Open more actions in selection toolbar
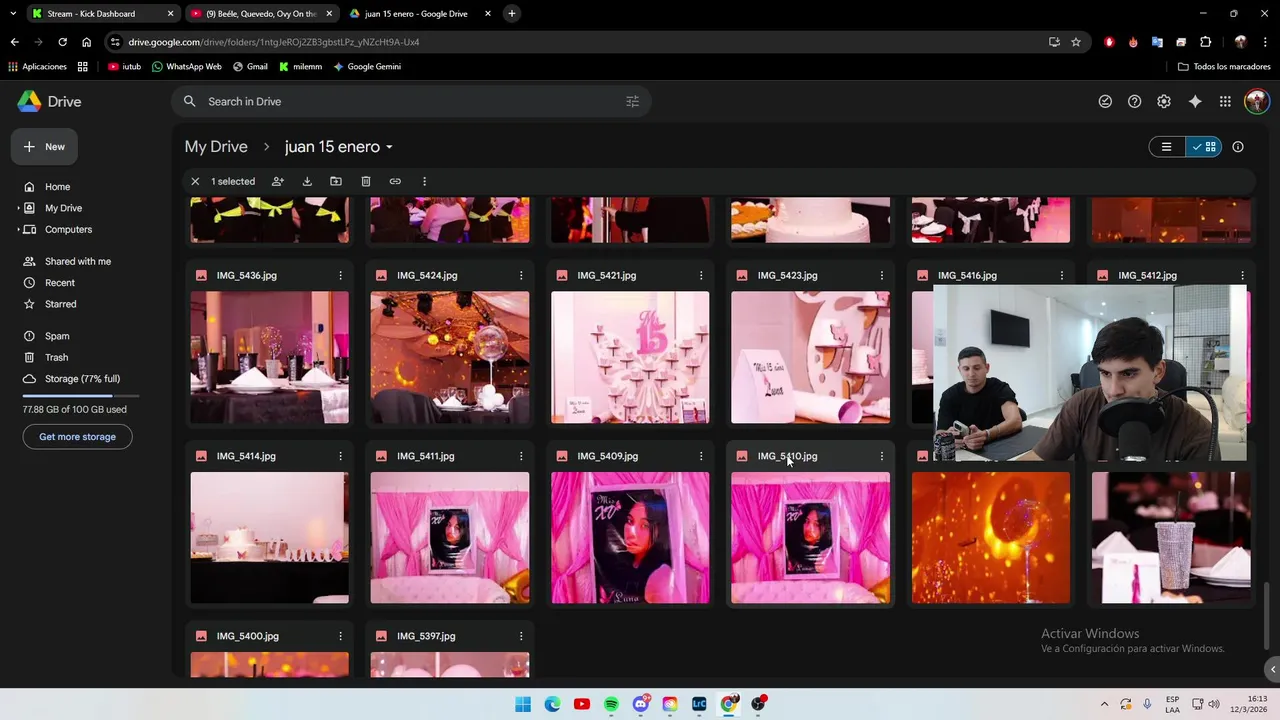Viewport: 1280px width, 720px height. click(424, 181)
